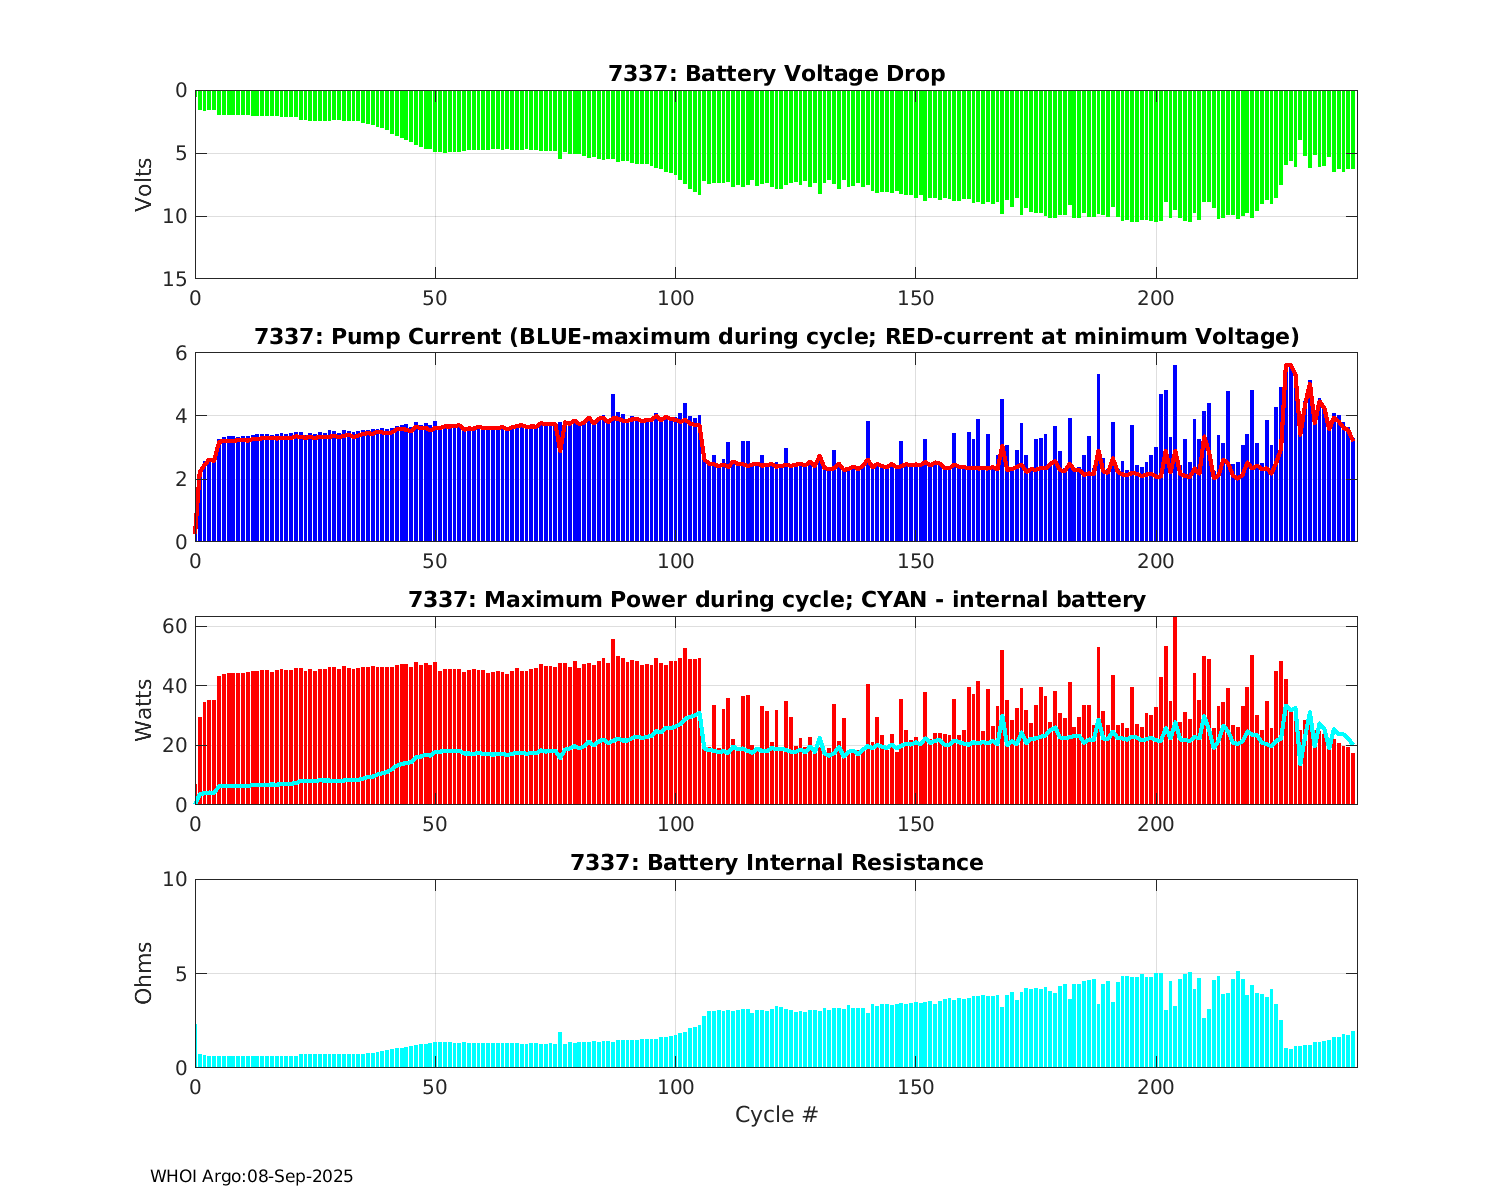Click the 6 tick on the pump current axis
Viewport: 1500px width, 1200px height.
(181, 353)
